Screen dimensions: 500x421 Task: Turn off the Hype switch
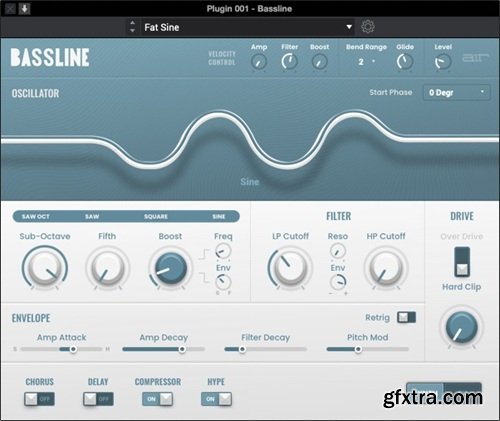pos(216,399)
